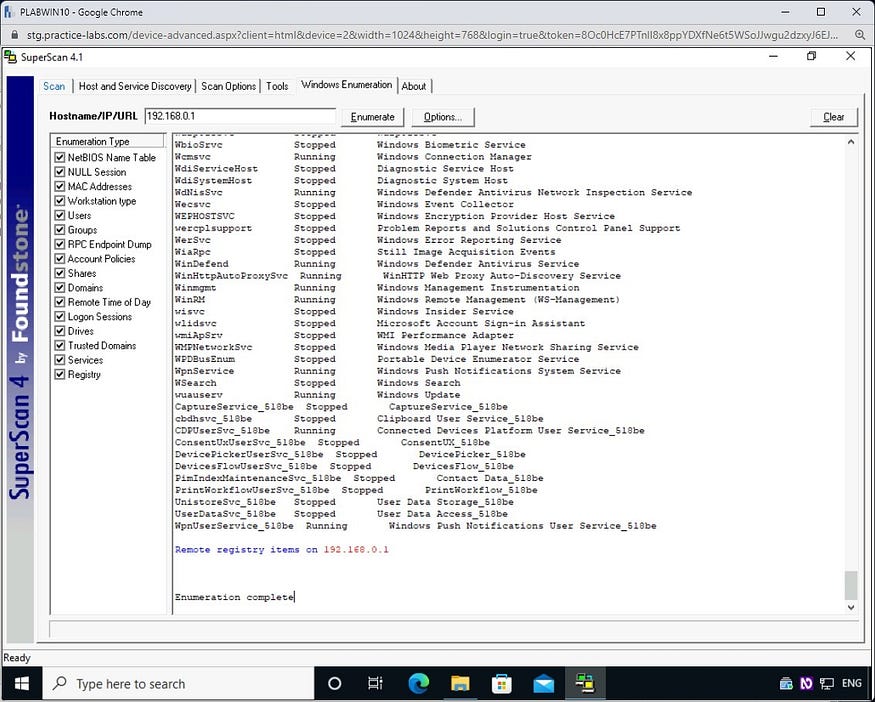Uncheck Remote Time of Day

(60, 302)
